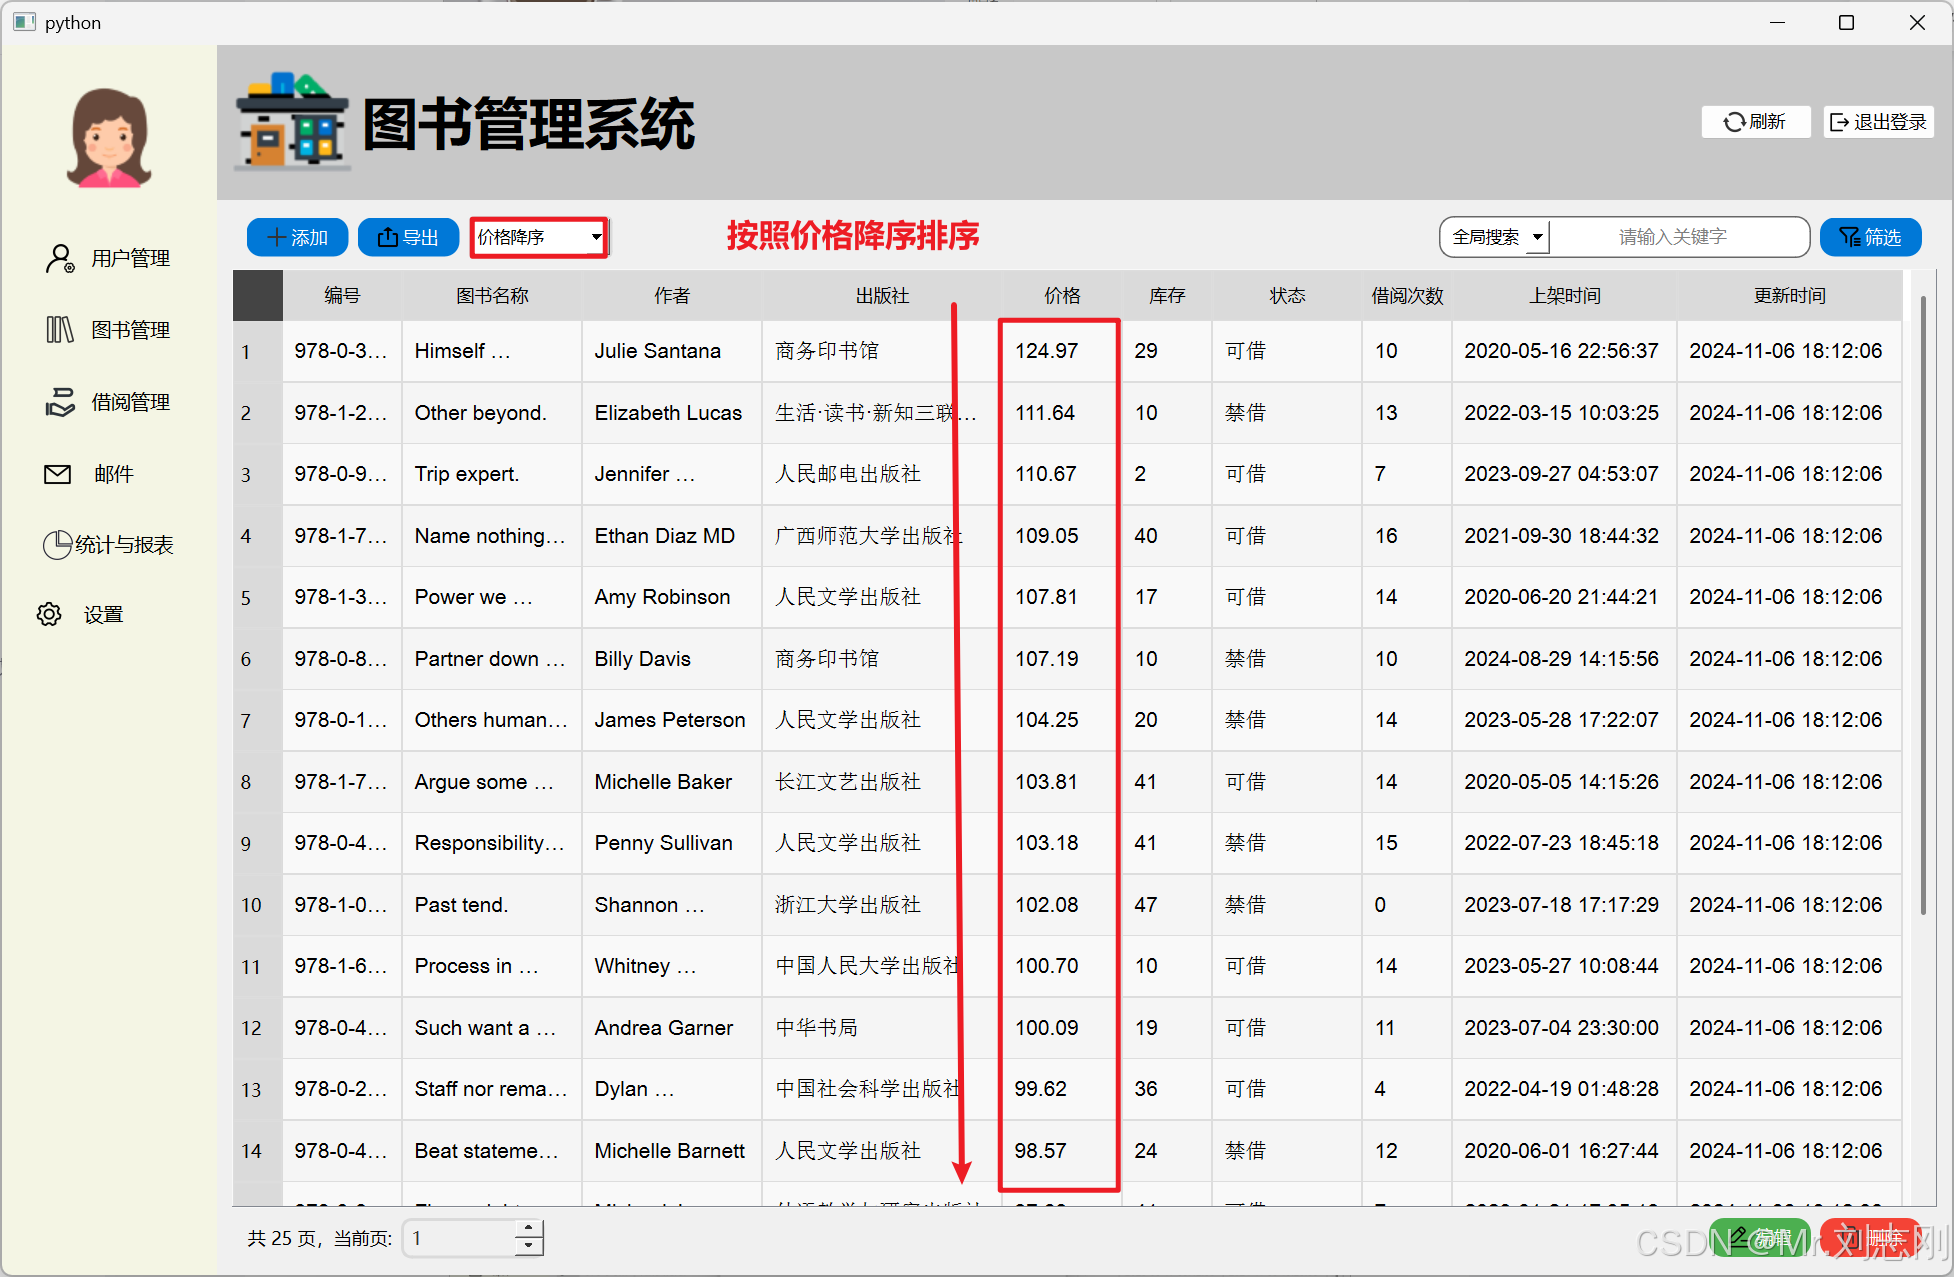
Task: Click the 库存 column header
Action: (x=1166, y=296)
